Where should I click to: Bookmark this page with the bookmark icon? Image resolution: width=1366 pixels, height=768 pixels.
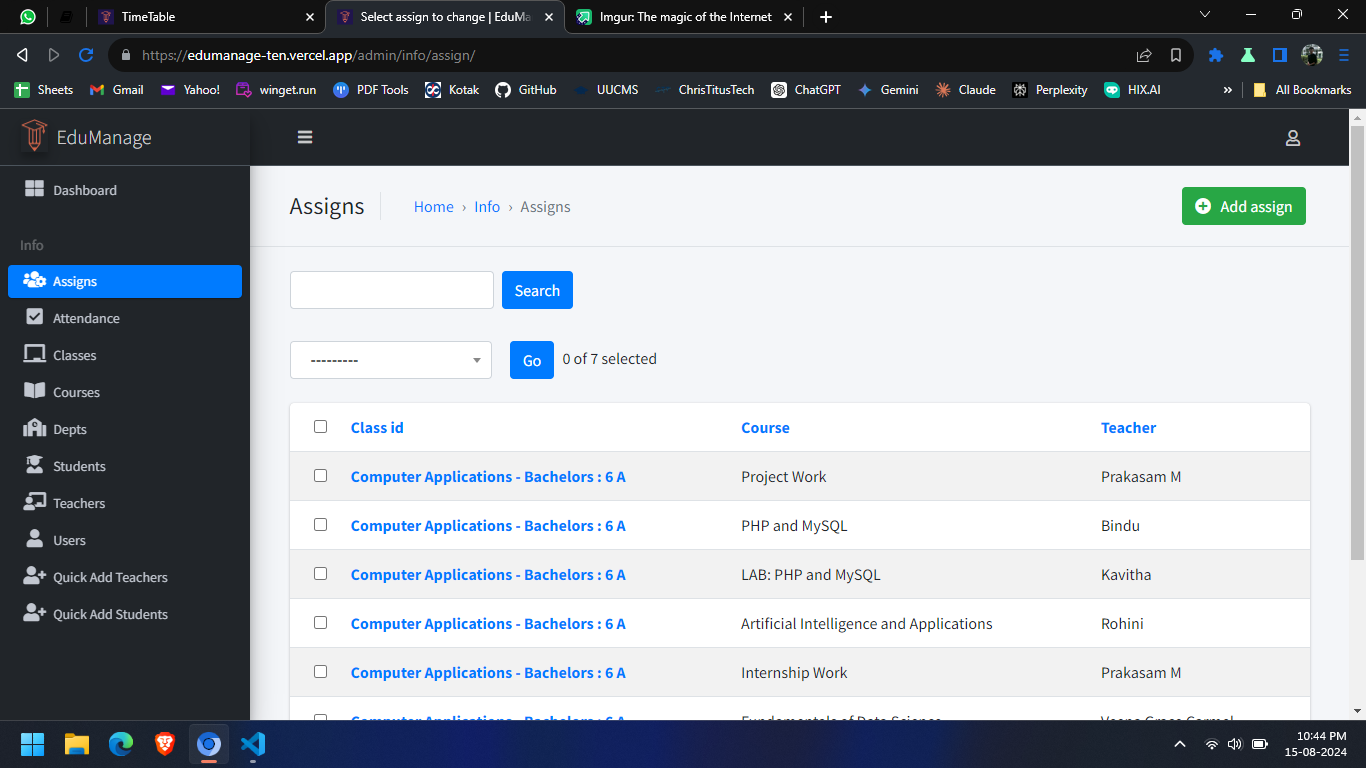tap(1176, 55)
